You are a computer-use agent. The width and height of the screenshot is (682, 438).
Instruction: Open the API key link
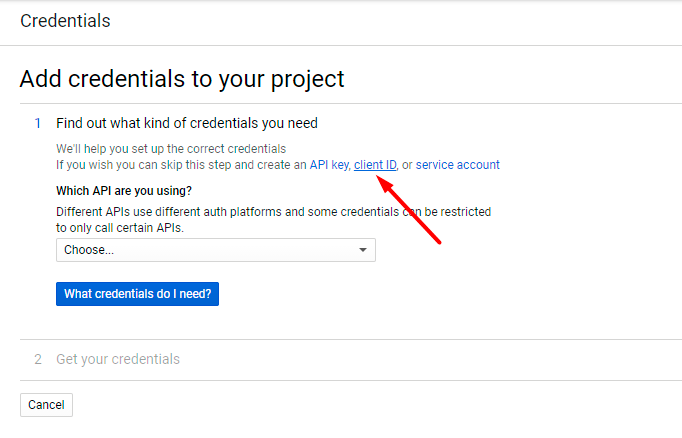(x=329, y=165)
